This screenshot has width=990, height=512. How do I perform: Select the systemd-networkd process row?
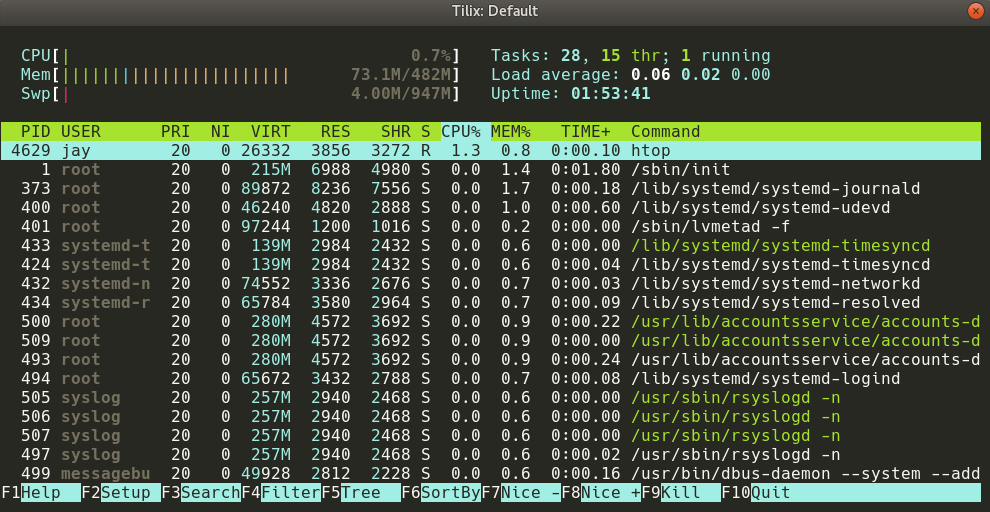coord(491,284)
